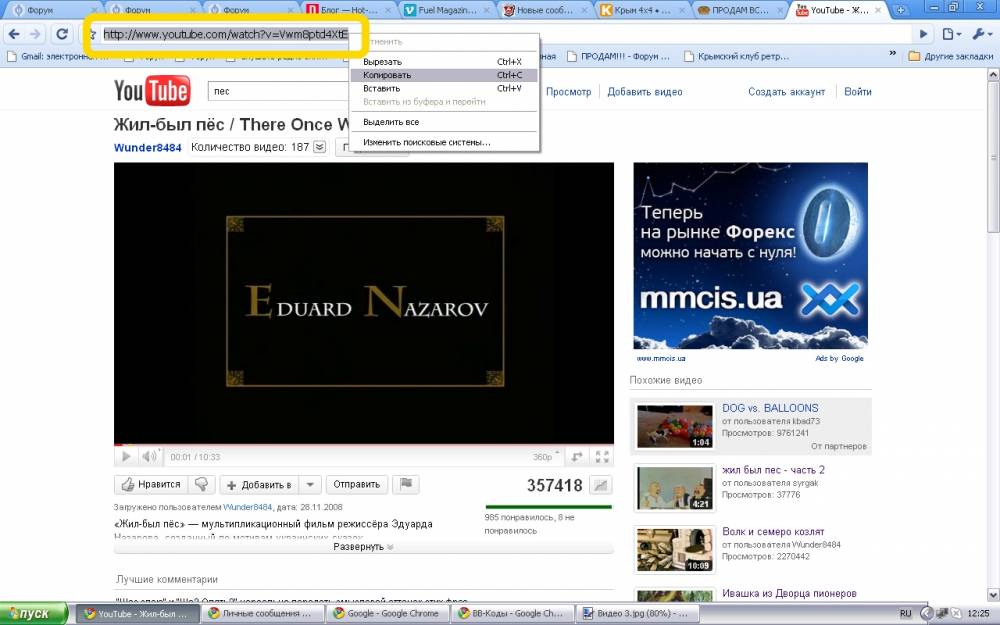
Task: Select Выделить все in the context menu
Action: (445, 122)
